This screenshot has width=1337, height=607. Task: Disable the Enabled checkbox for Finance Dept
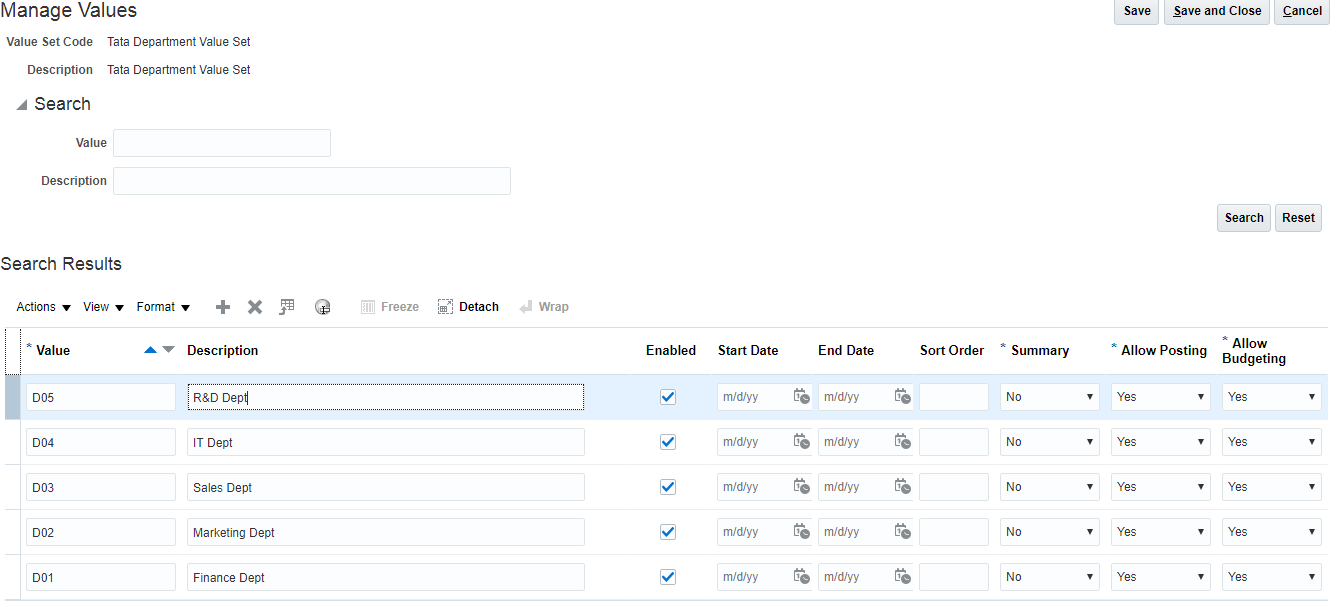668,577
